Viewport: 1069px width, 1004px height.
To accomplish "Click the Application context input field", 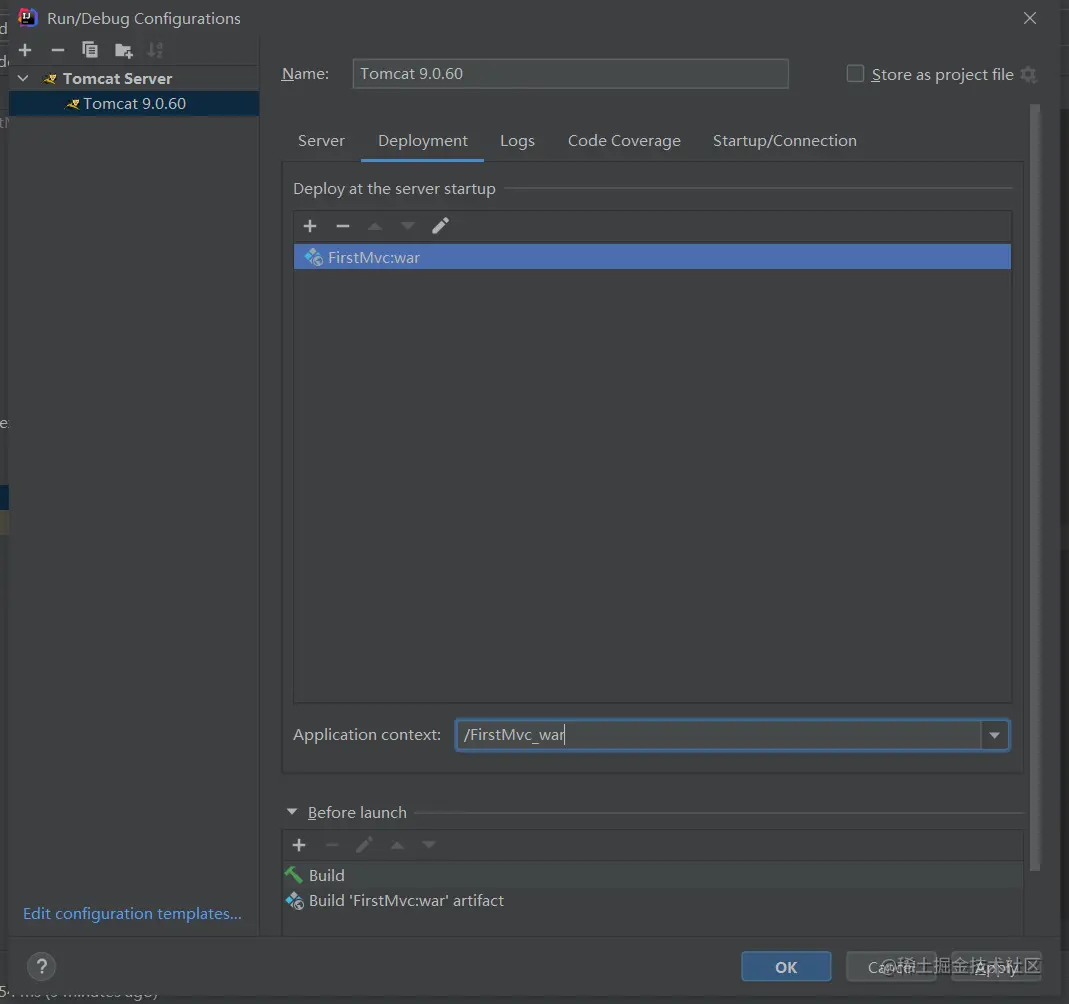I will tap(718, 735).
